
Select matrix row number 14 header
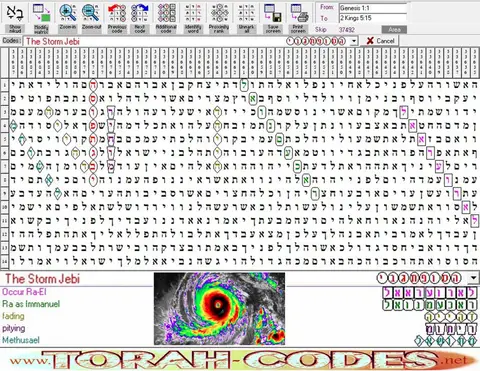[4, 261]
